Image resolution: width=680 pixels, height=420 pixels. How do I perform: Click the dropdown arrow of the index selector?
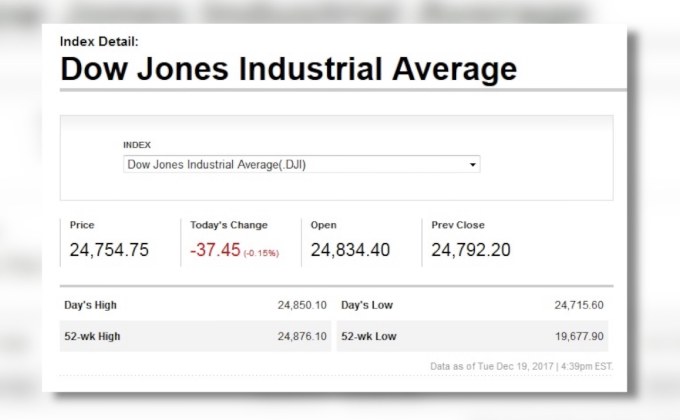pyautogui.click(x=472, y=164)
